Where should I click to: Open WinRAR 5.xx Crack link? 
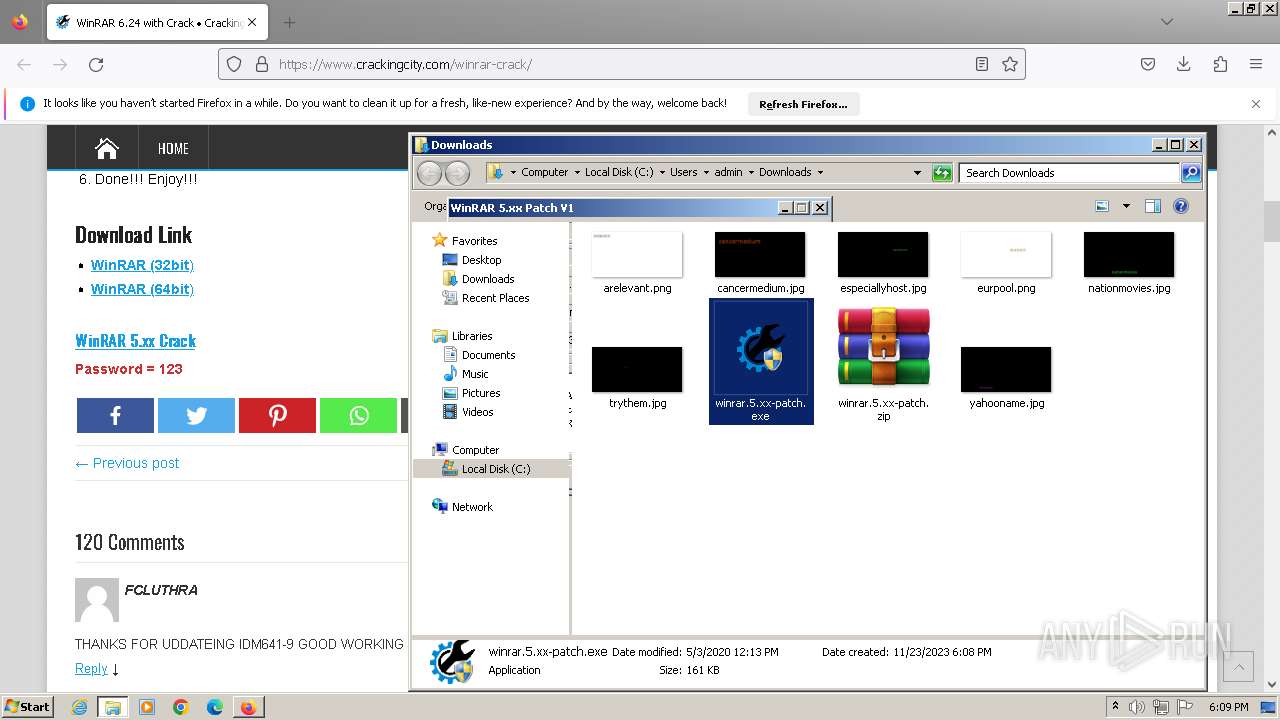[135, 341]
